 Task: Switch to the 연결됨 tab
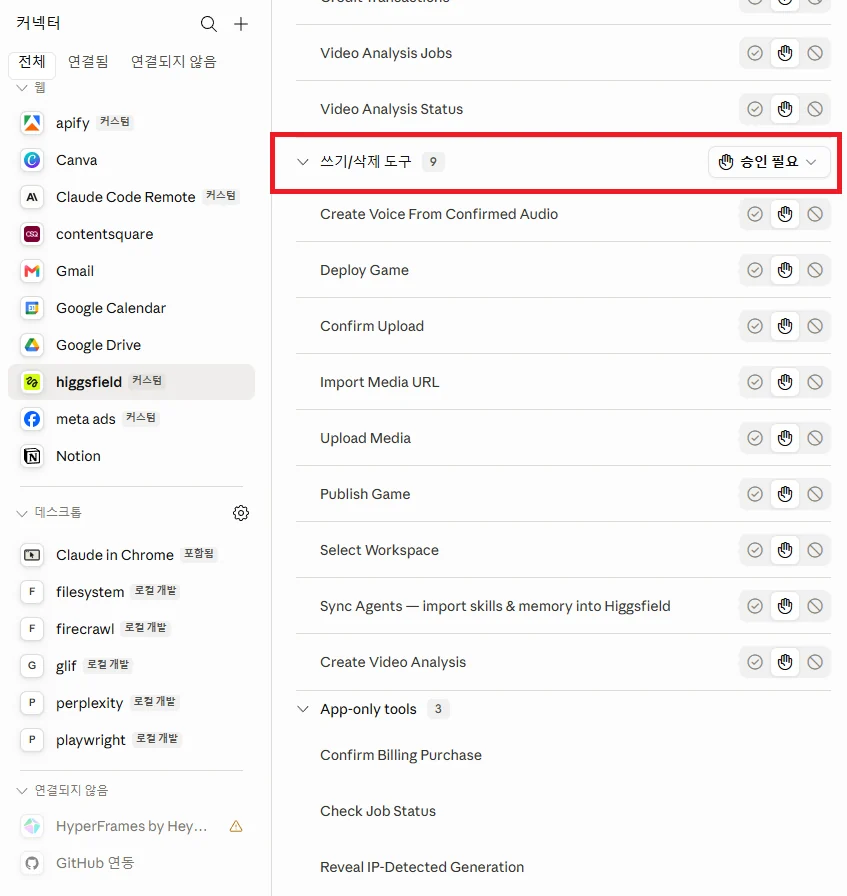[x=88, y=62]
